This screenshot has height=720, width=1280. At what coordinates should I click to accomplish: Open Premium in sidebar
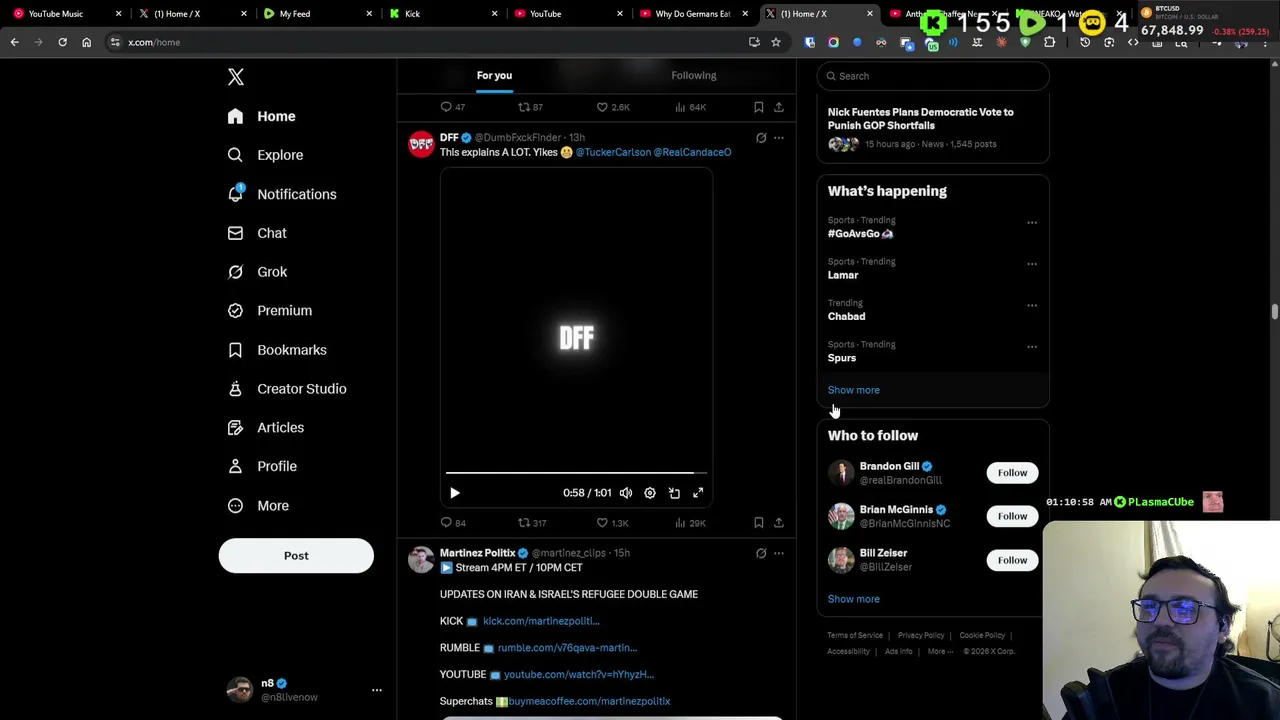point(270,311)
